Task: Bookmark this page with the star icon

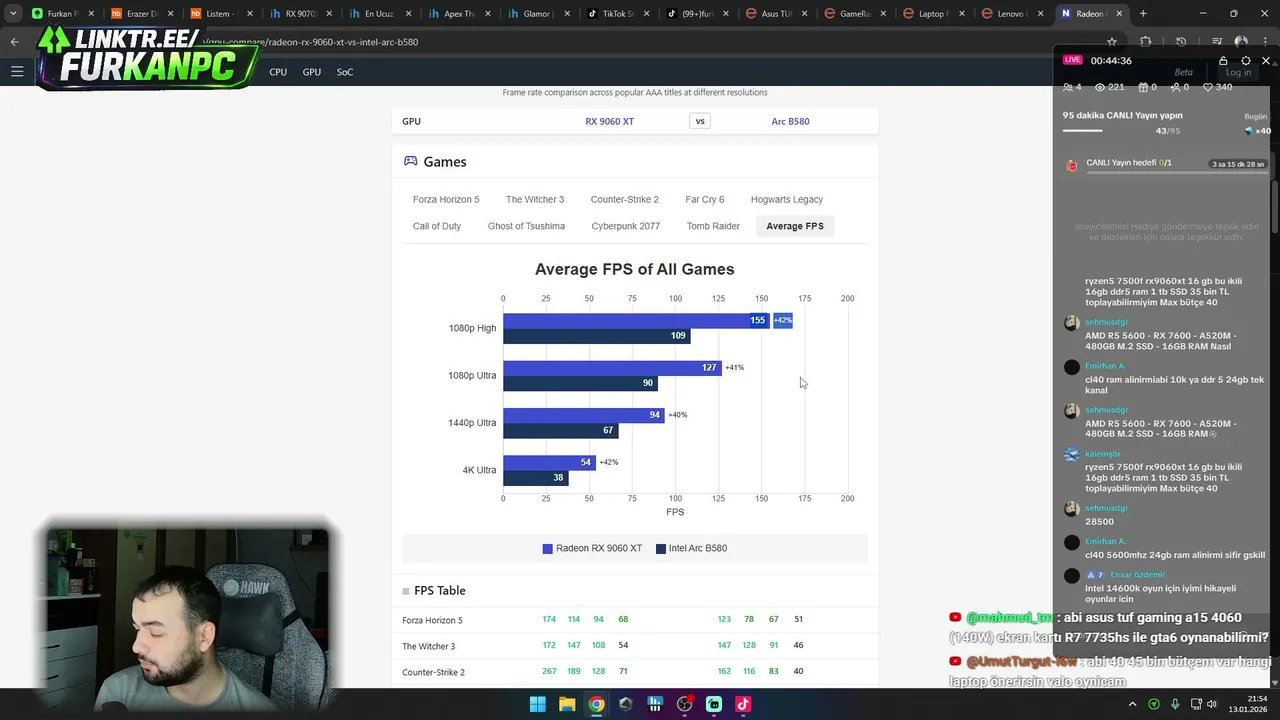Action: tap(1112, 42)
